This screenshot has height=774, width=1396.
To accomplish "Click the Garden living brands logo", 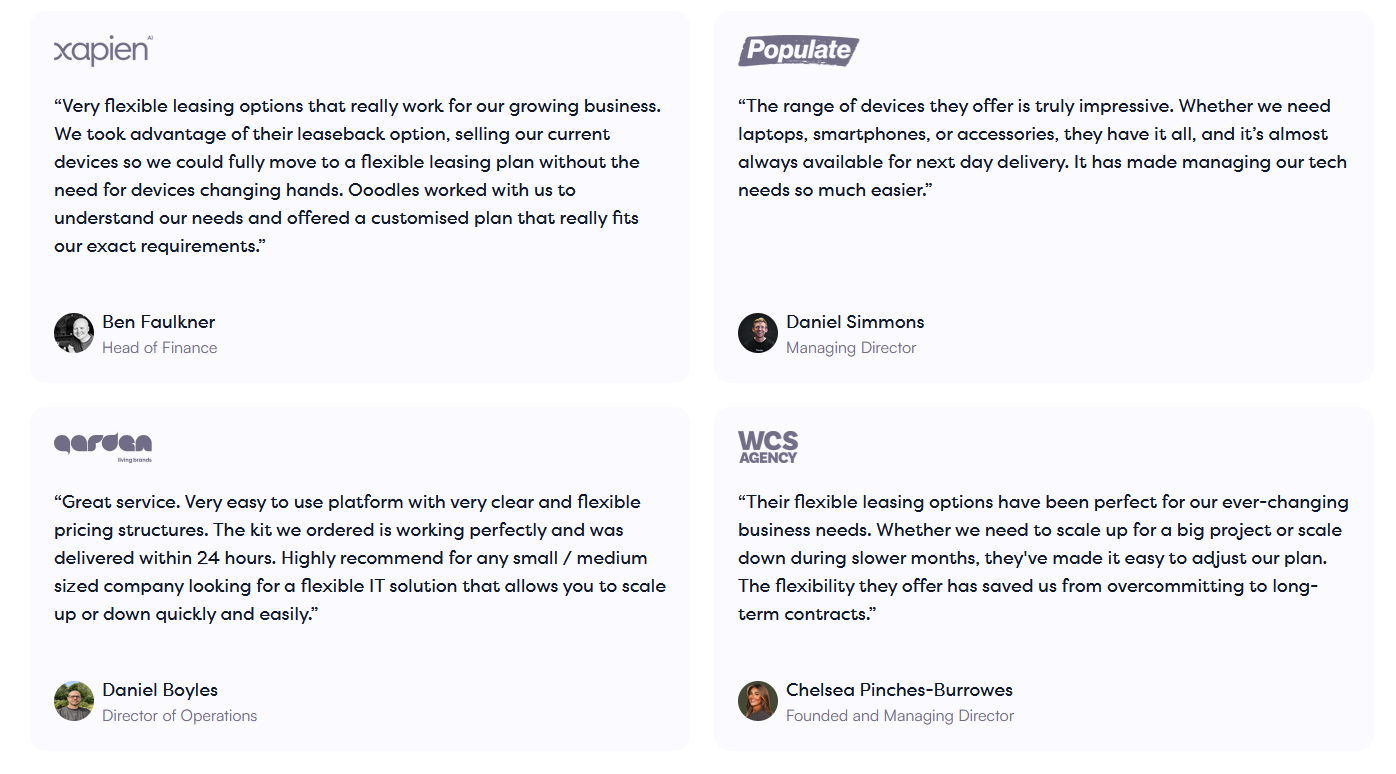I will (x=103, y=447).
